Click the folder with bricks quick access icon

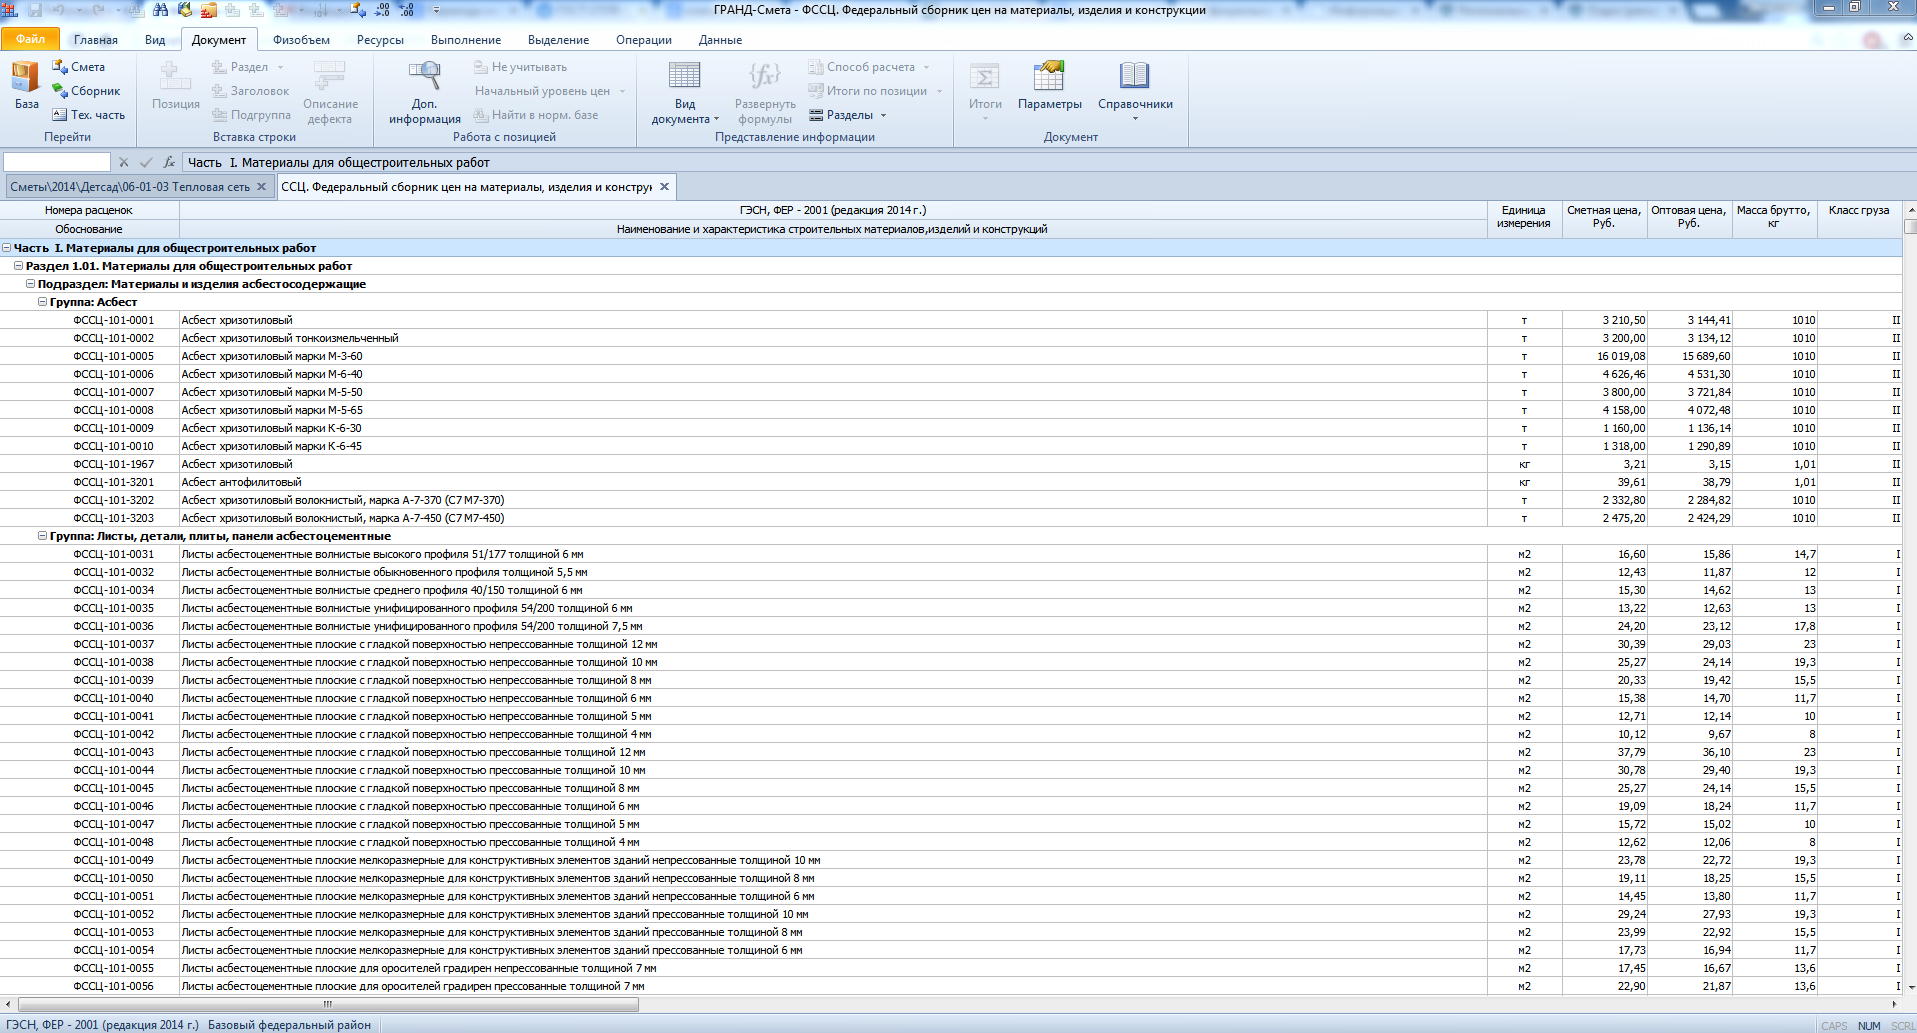click(x=209, y=10)
